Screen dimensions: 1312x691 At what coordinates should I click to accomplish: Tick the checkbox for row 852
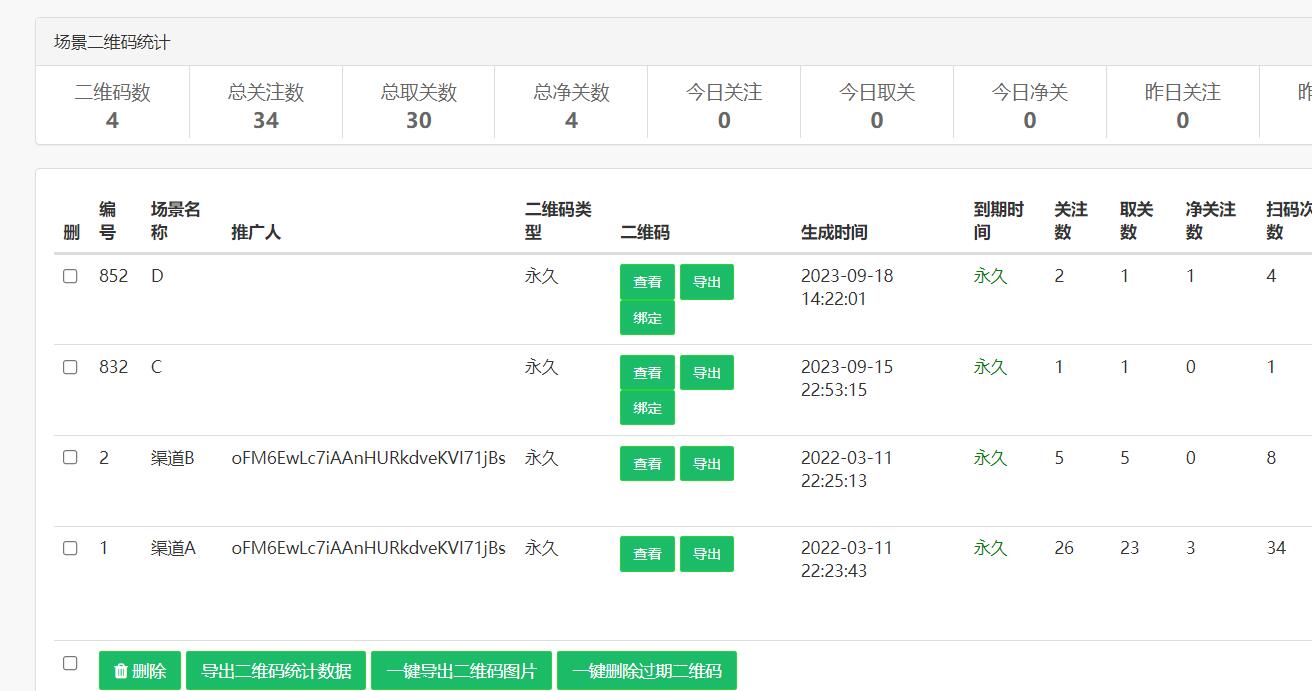pos(70,276)
